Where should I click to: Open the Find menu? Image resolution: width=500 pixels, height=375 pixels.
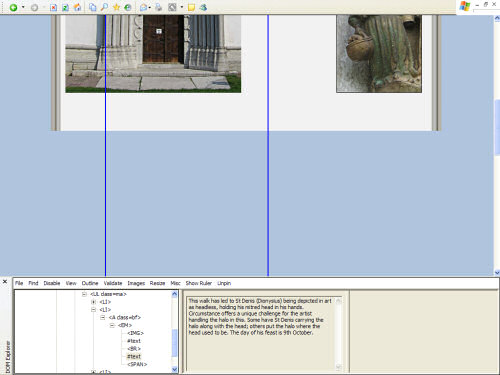pyautogui.click(x=33, y=283)
